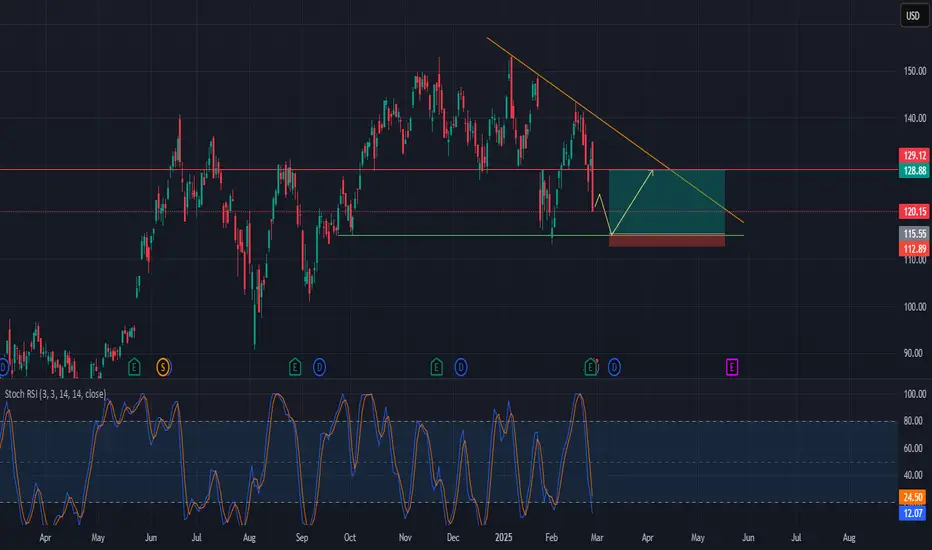
Task: Click the 150.00 price axis label
Action: coord(915,71)
